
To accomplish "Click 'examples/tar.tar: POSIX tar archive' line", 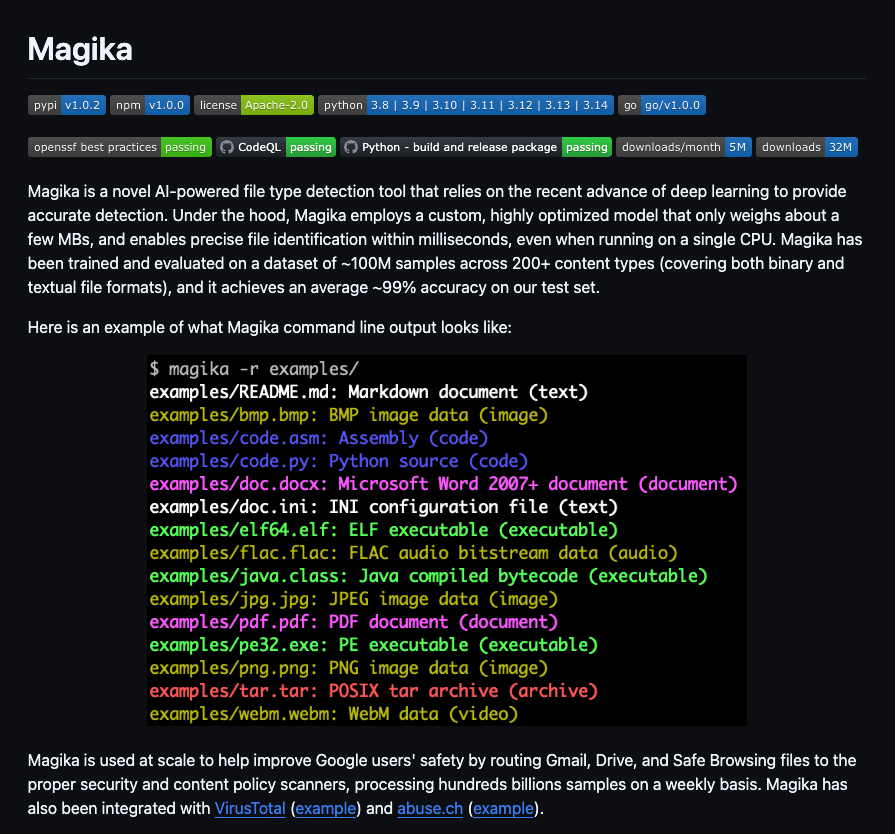I will tap(373, 691).
